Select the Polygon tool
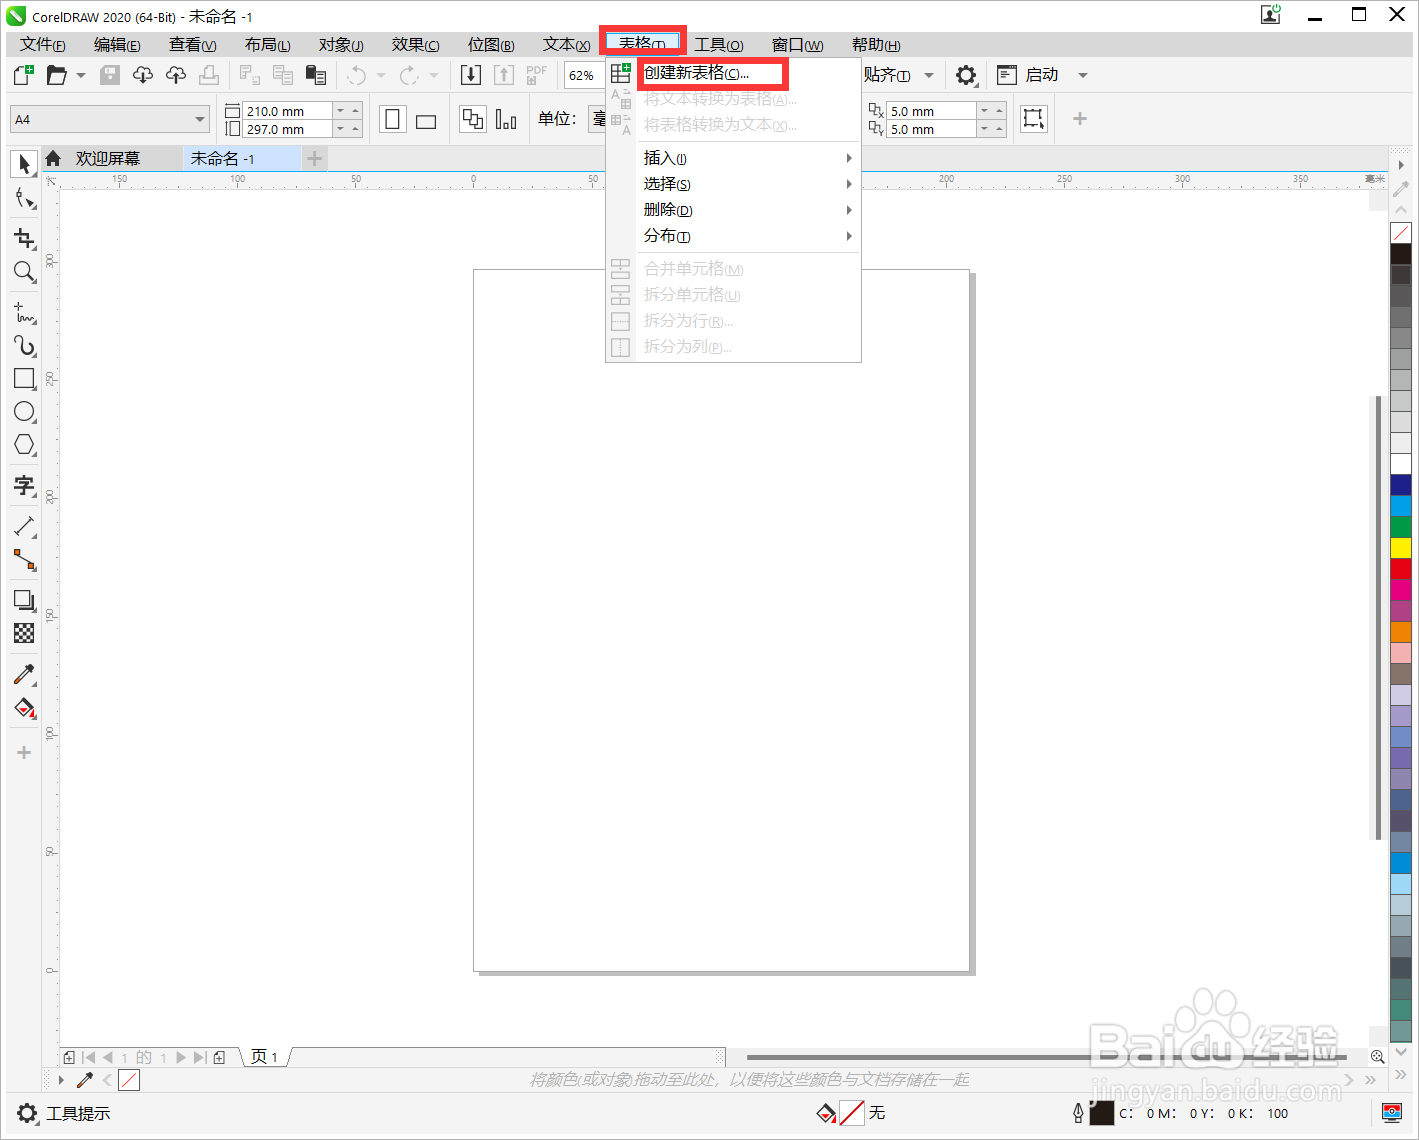 point(24,444)
